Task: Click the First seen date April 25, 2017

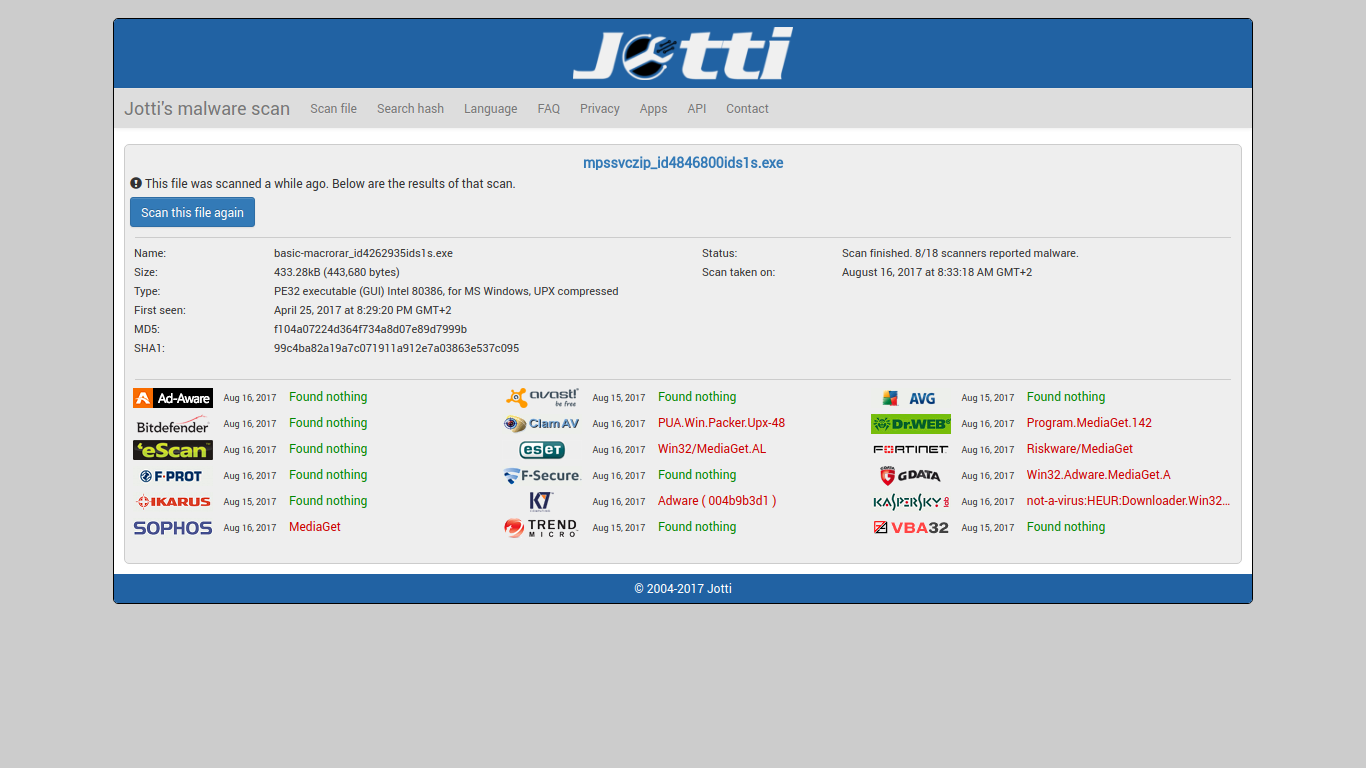Action: point(363,310)
